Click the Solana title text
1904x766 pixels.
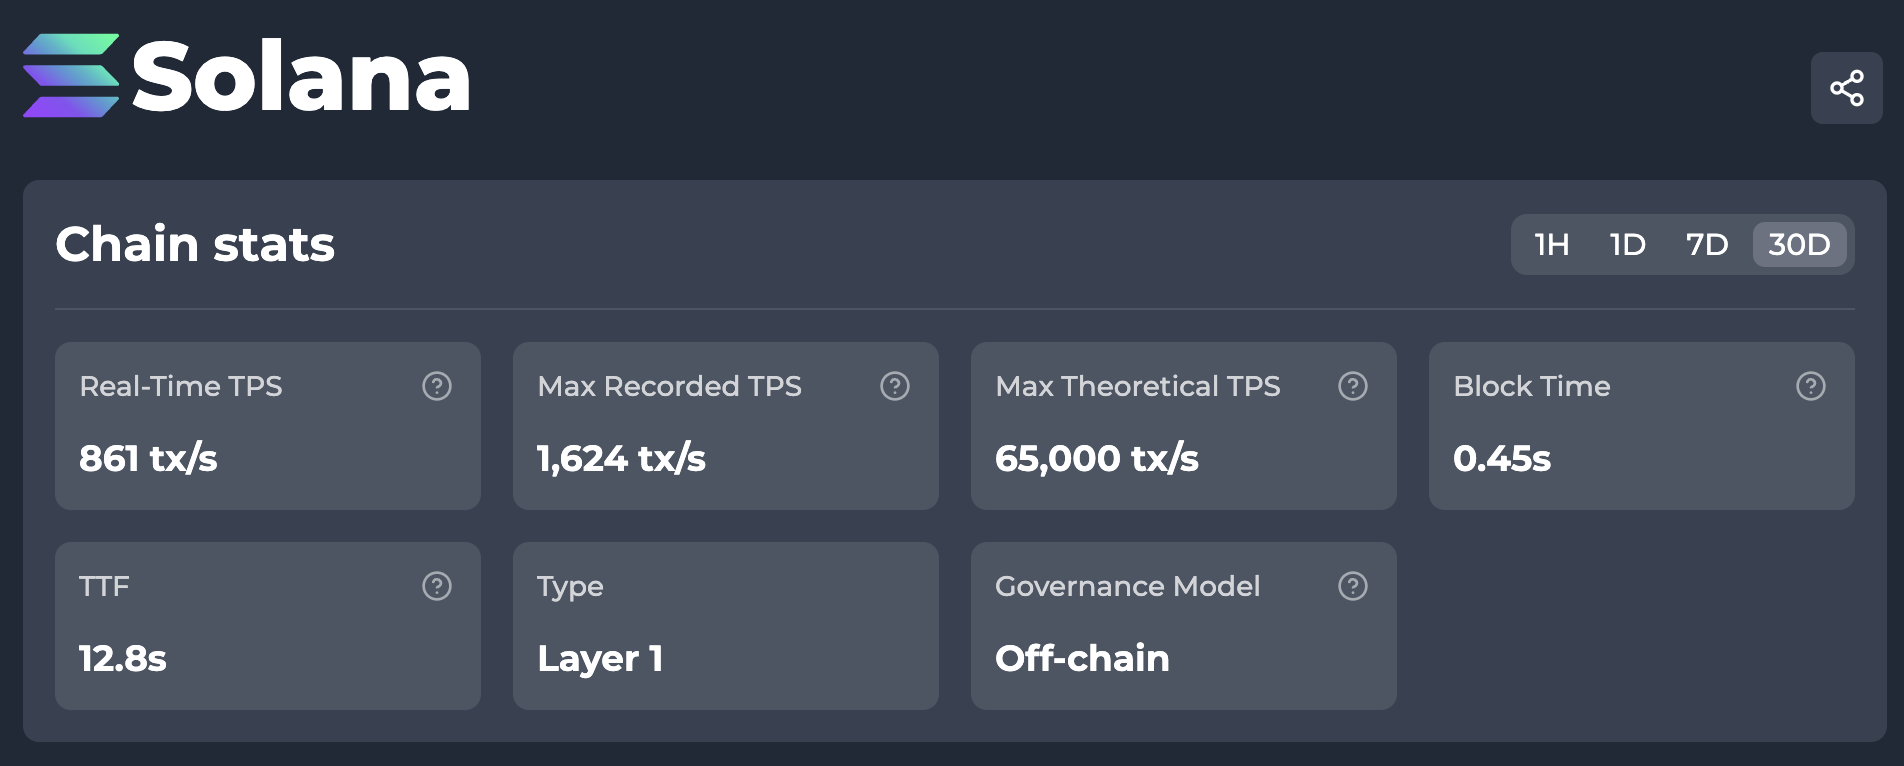(x=301, y=78)
